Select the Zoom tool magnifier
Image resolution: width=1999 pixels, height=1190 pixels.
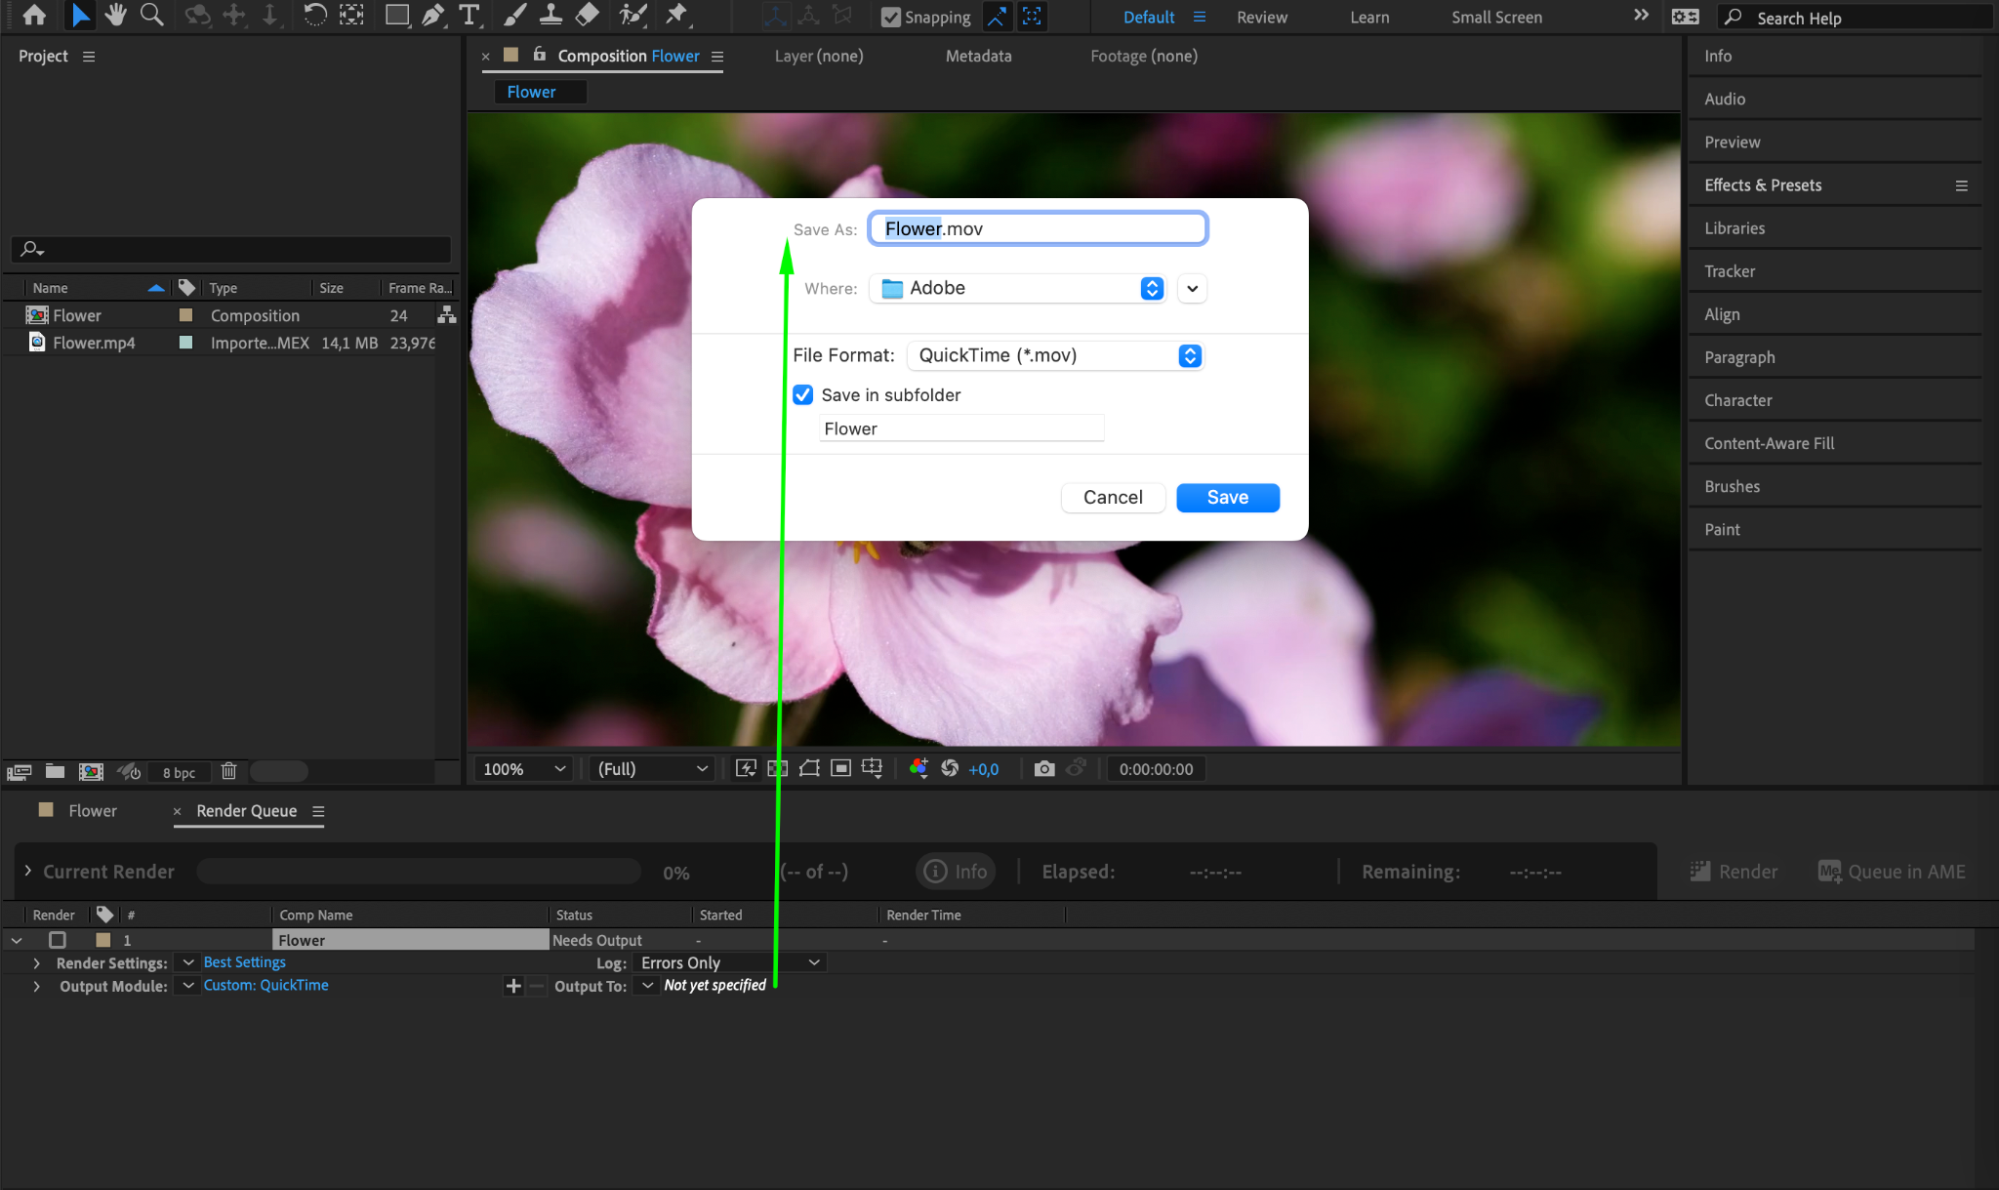click(x=152, y=15)
